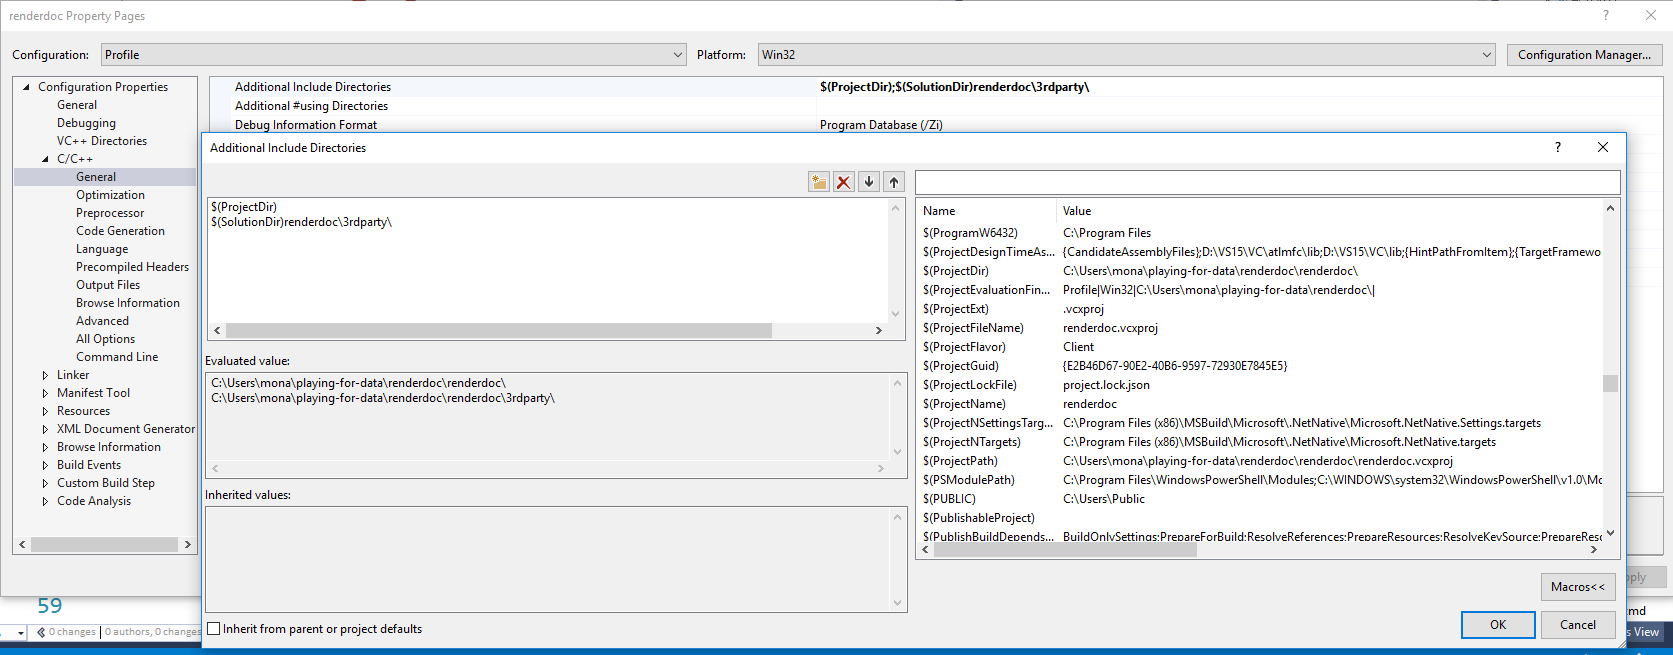Image resolution: width=1673 pixels, height=655 pixels.
Task: Expand the Manifest Tool tree node
Action: pyautogui.click(x=45, y=393)
